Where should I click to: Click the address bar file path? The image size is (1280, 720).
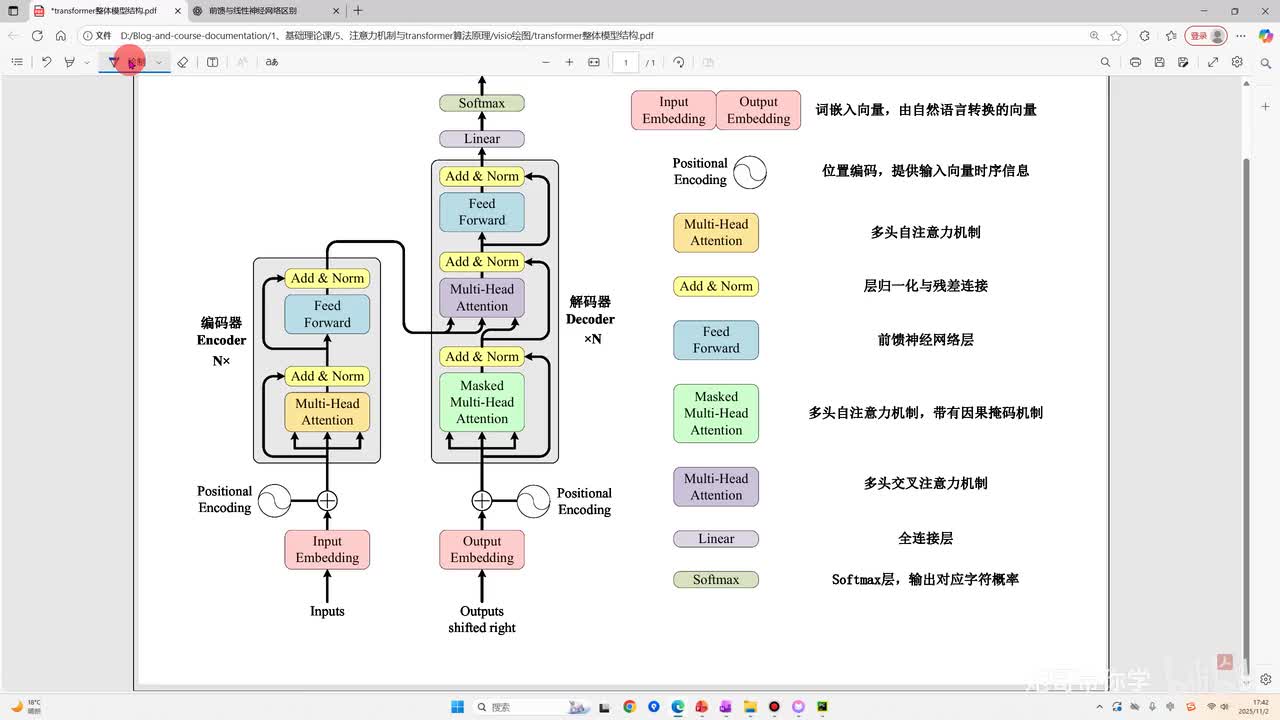(387, 35)
